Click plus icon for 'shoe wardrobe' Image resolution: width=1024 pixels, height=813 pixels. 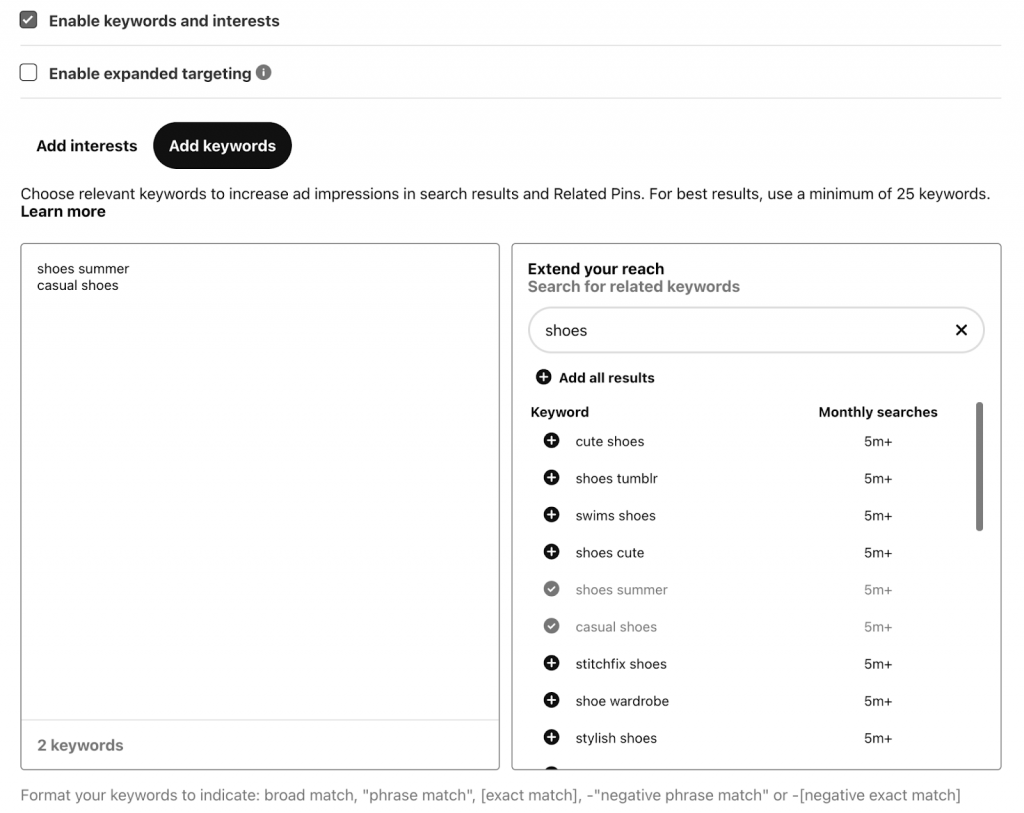[x=551, y=700]
